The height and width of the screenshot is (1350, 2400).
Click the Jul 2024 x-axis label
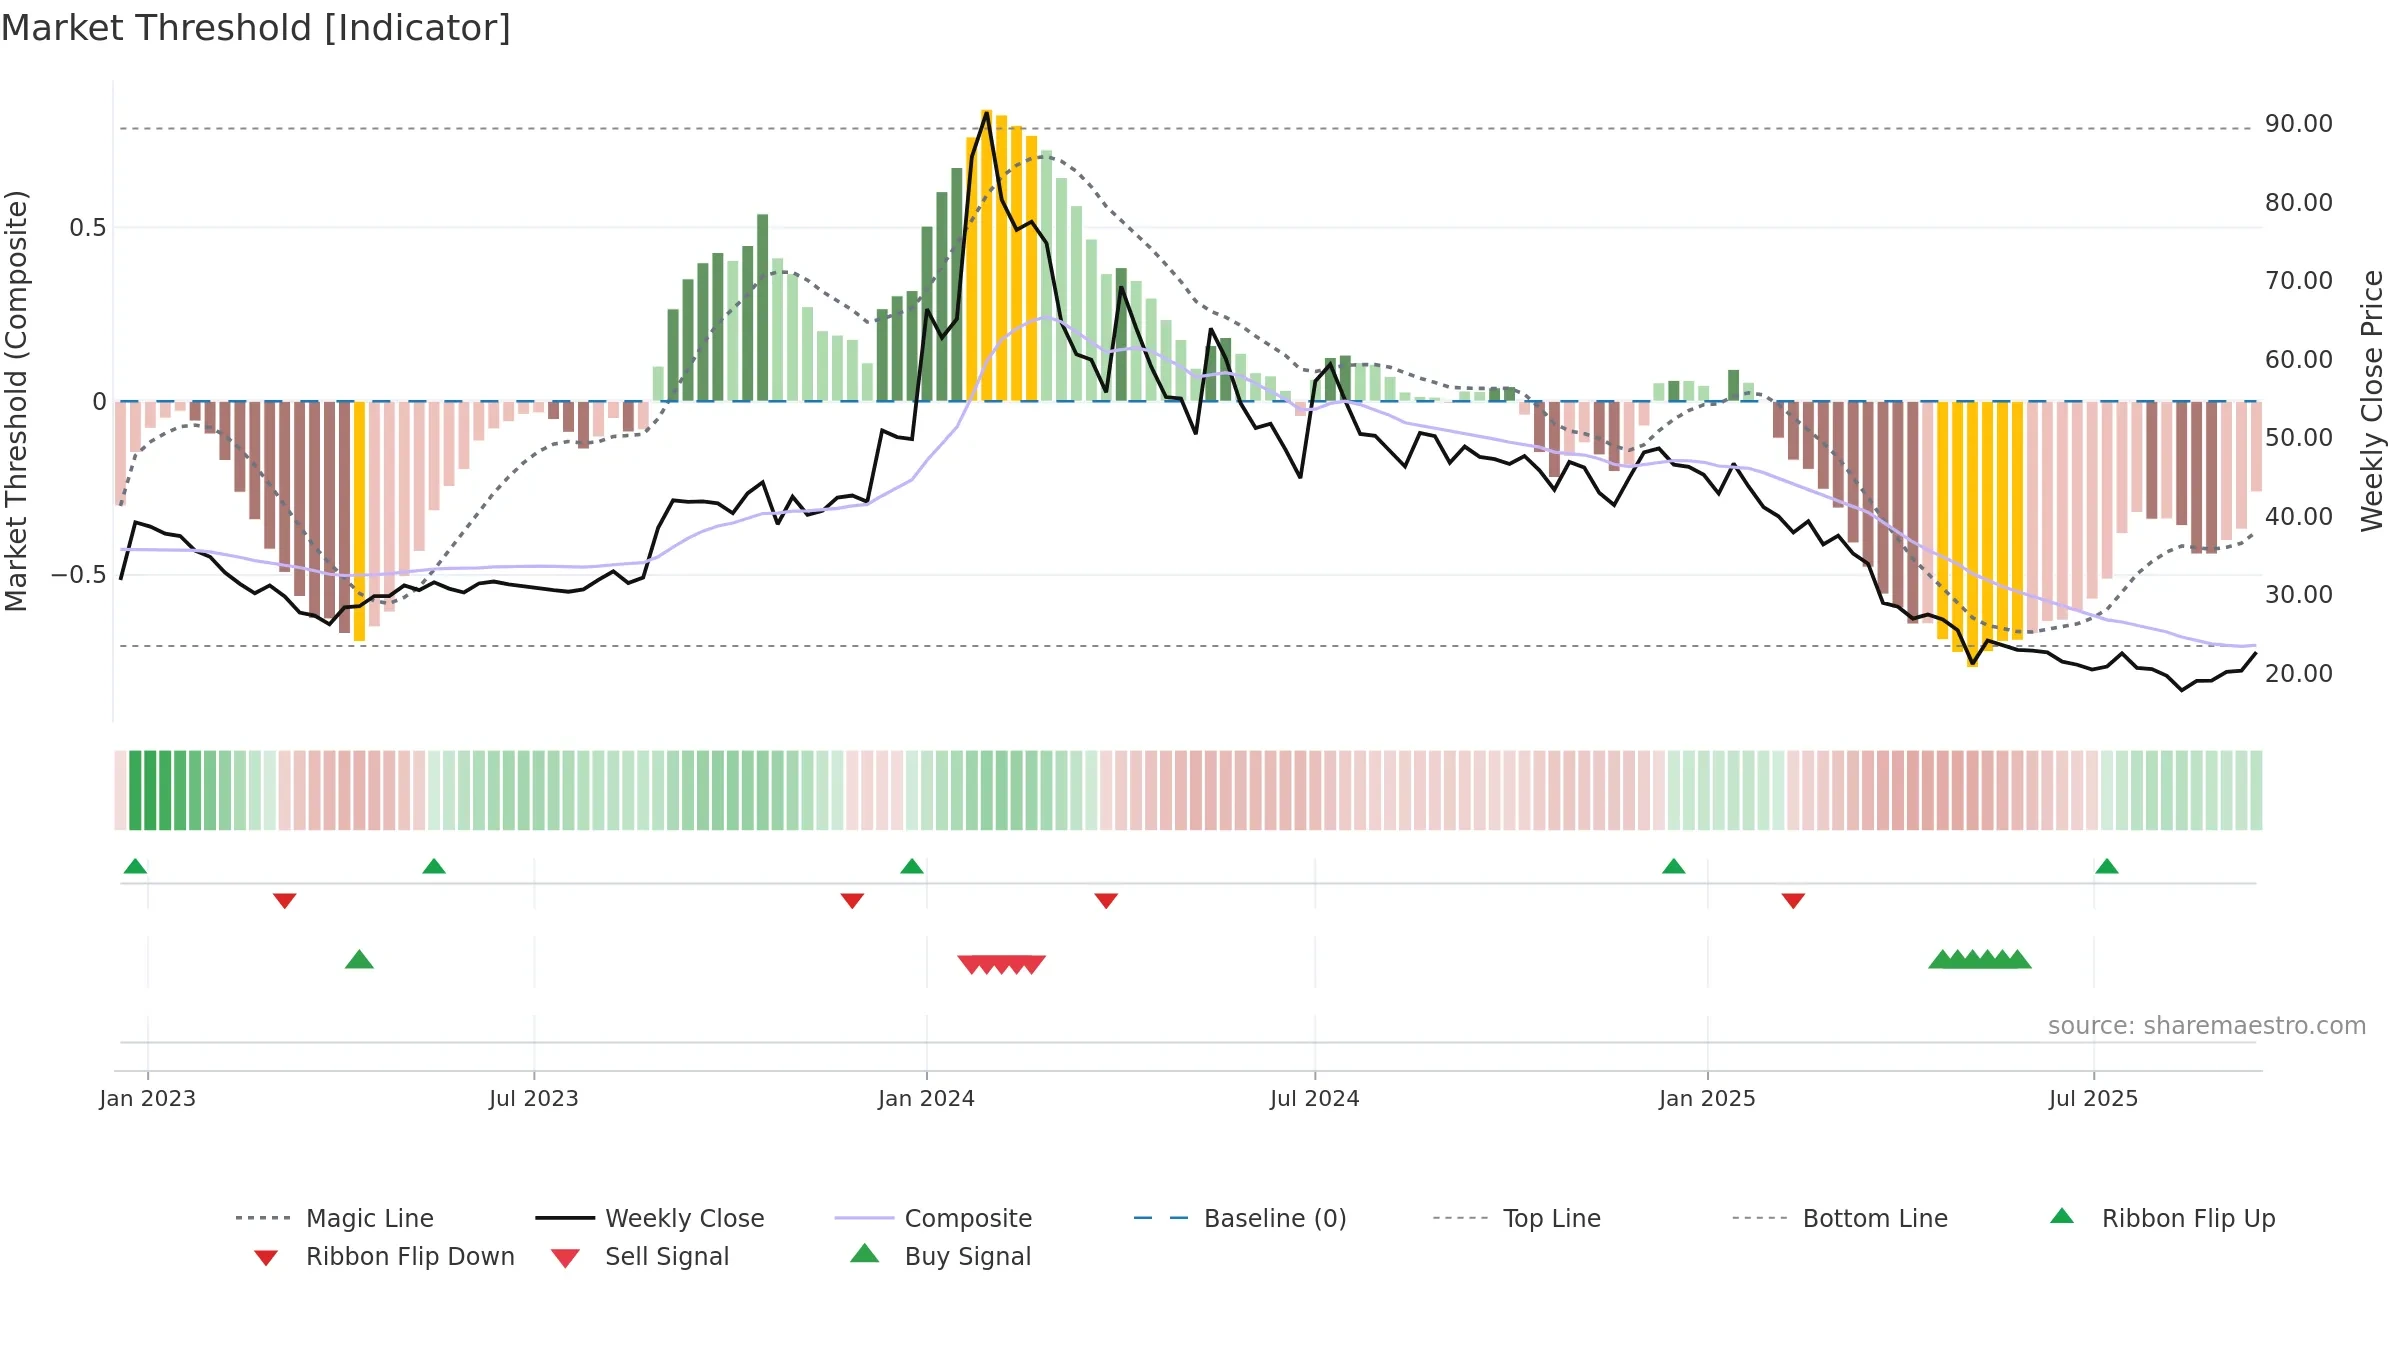pyautogui.click(x=1315, y=1098)
